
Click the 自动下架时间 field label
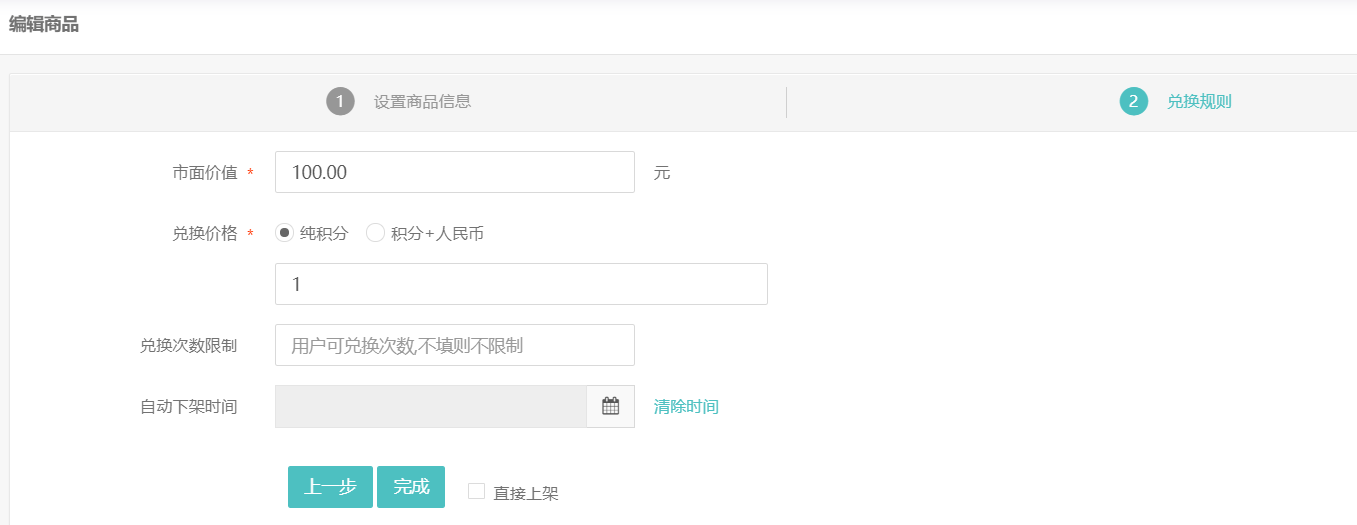[x=189, y=407]
